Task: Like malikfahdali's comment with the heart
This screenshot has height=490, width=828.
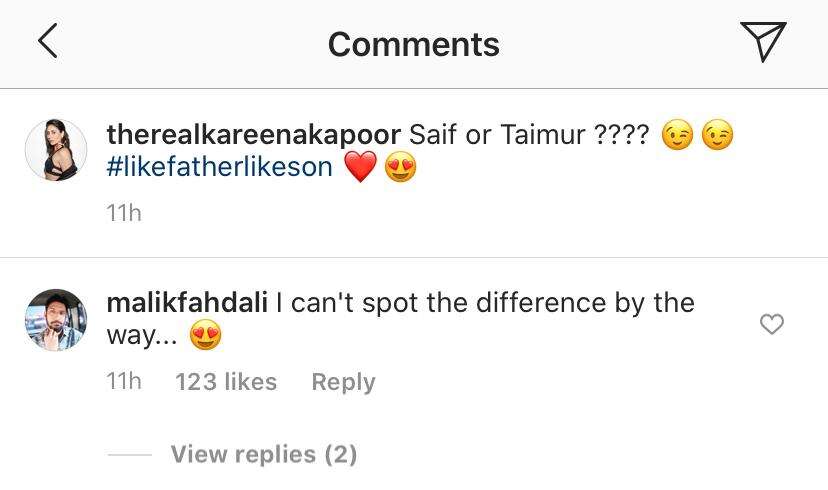Action: (x=771, y=324)
